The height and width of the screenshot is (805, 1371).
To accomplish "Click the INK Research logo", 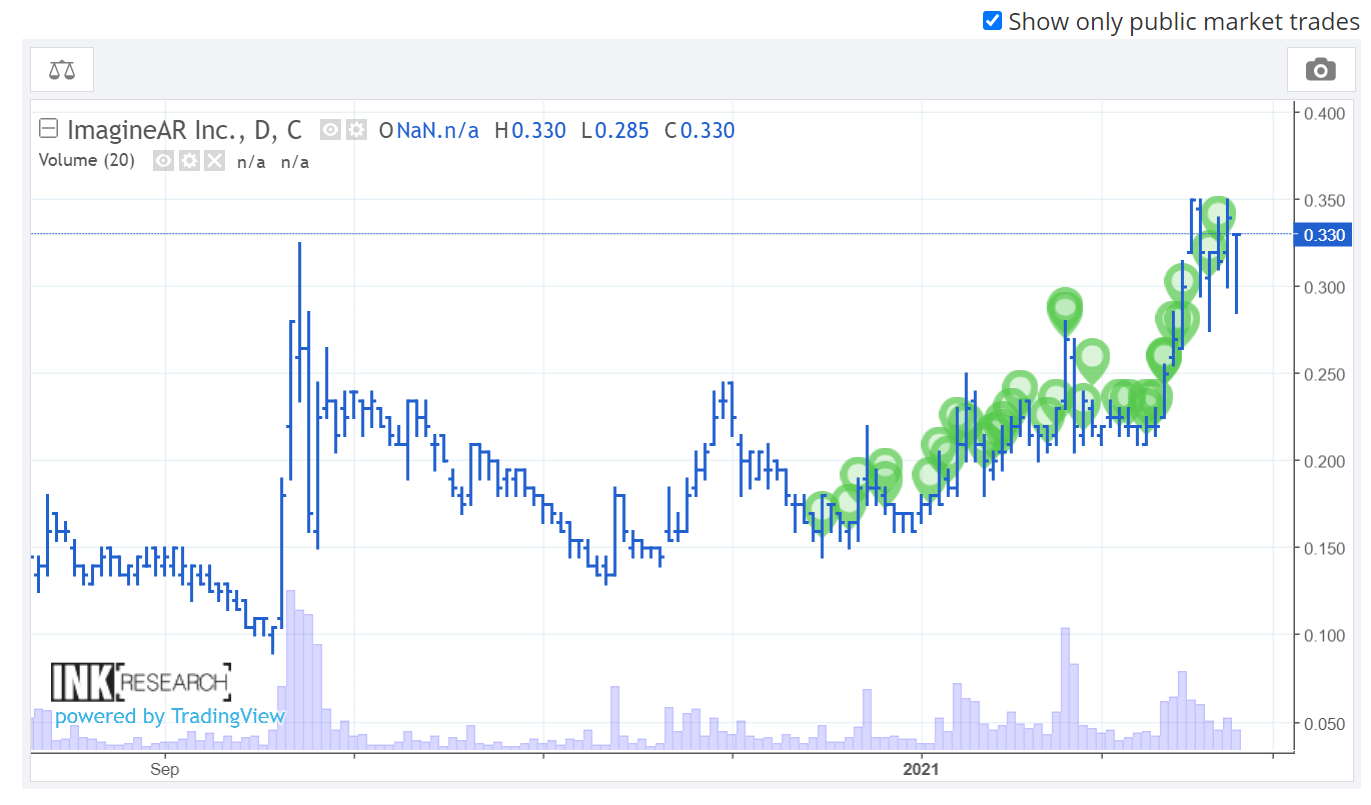I will (x=140, y=682).
